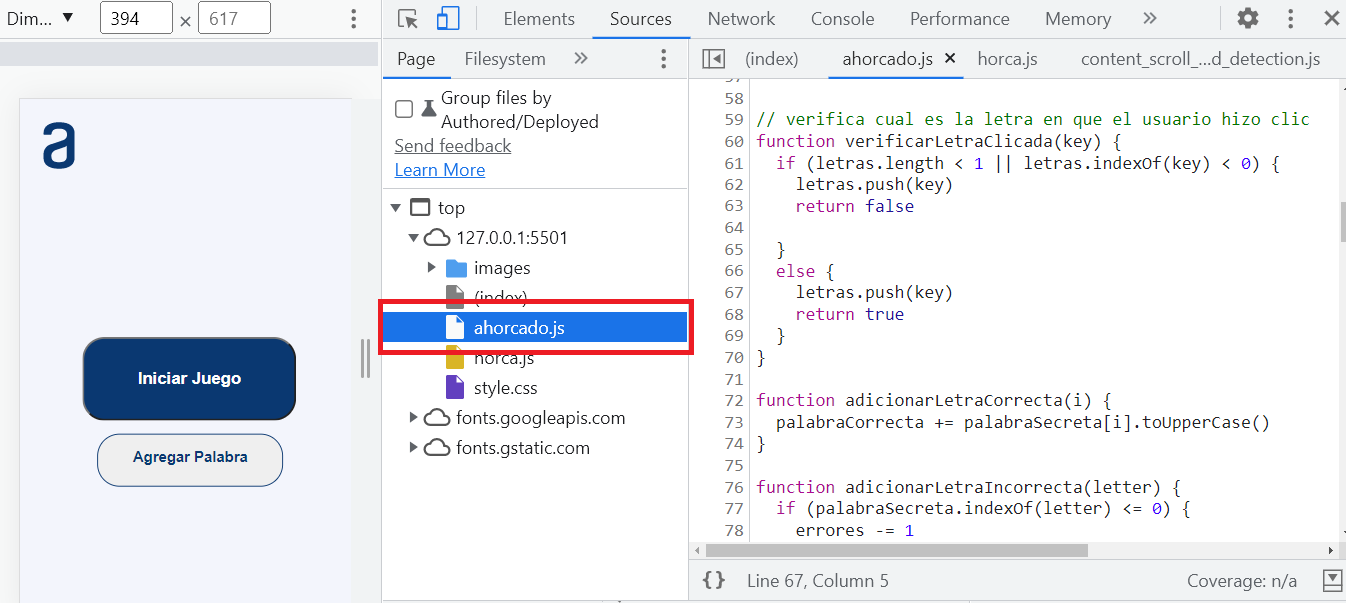Pretty print code with braces icon
1346x603 pixels.
[713, 581]
